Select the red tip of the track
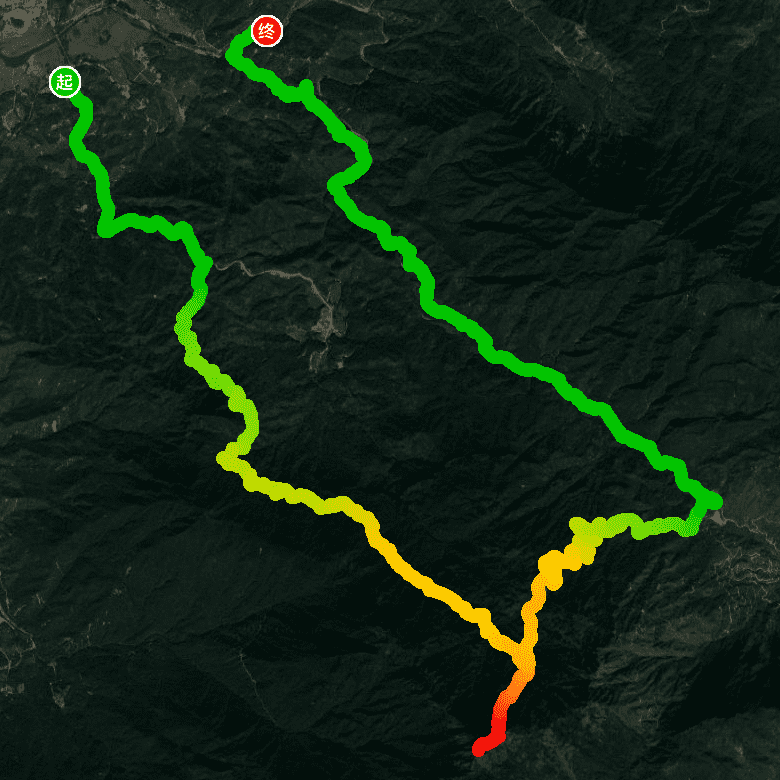Screen dimensions: 780x780 pos(480,747)
